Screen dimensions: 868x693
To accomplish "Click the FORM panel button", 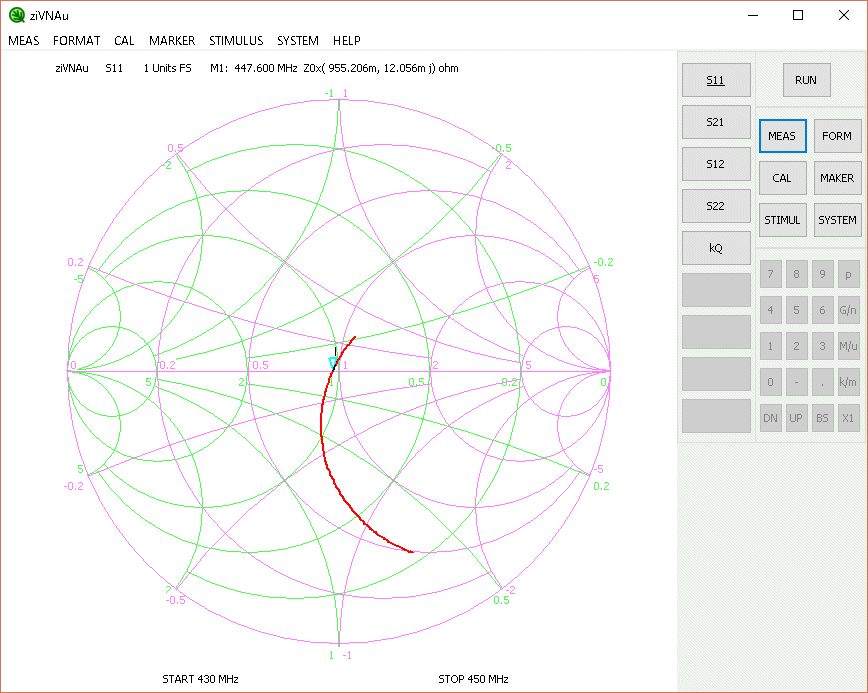I will [x=837, y=136].
